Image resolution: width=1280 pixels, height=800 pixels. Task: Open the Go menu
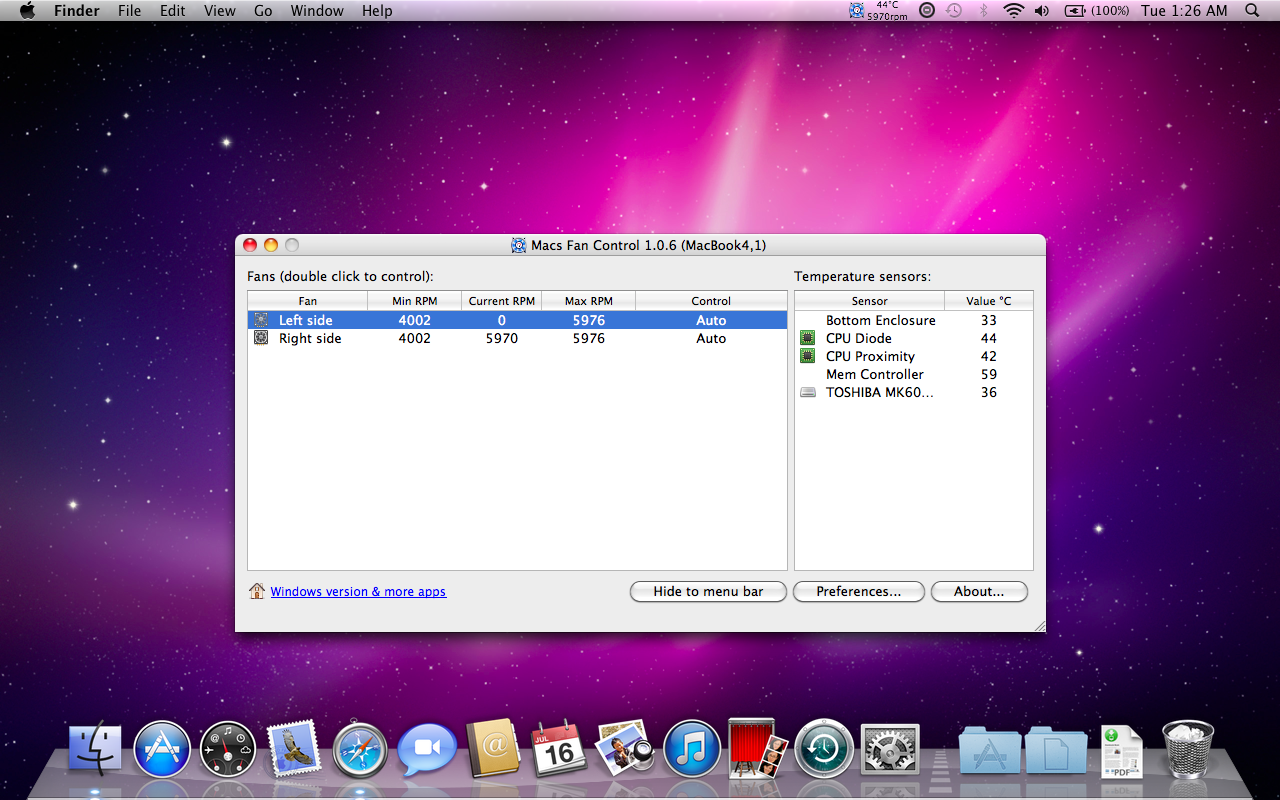[263, 10]
